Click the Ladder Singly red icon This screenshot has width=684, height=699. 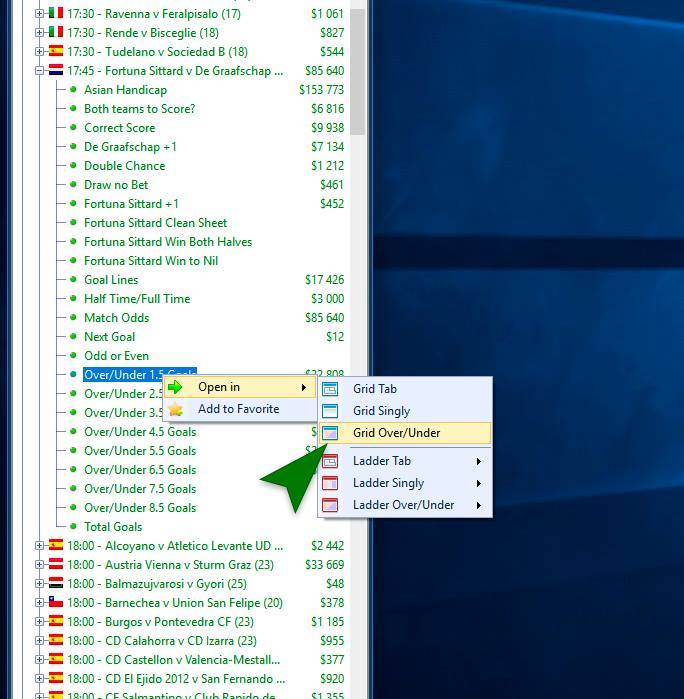click(x=330, y=483)
